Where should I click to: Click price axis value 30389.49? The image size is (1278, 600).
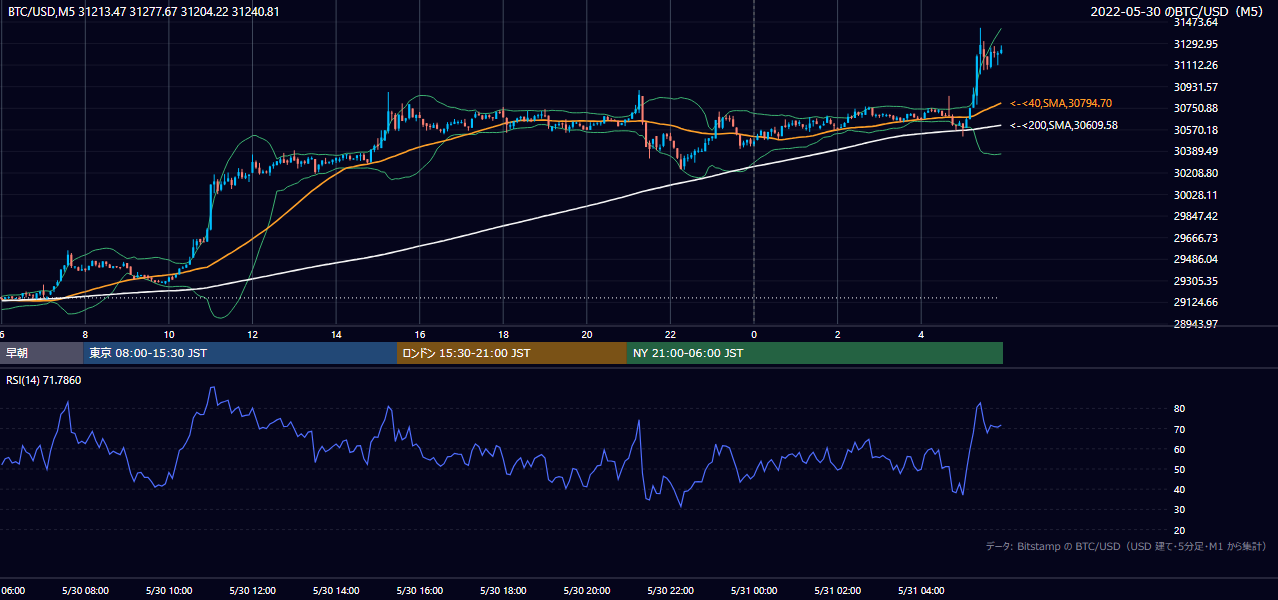point(1195,151)
